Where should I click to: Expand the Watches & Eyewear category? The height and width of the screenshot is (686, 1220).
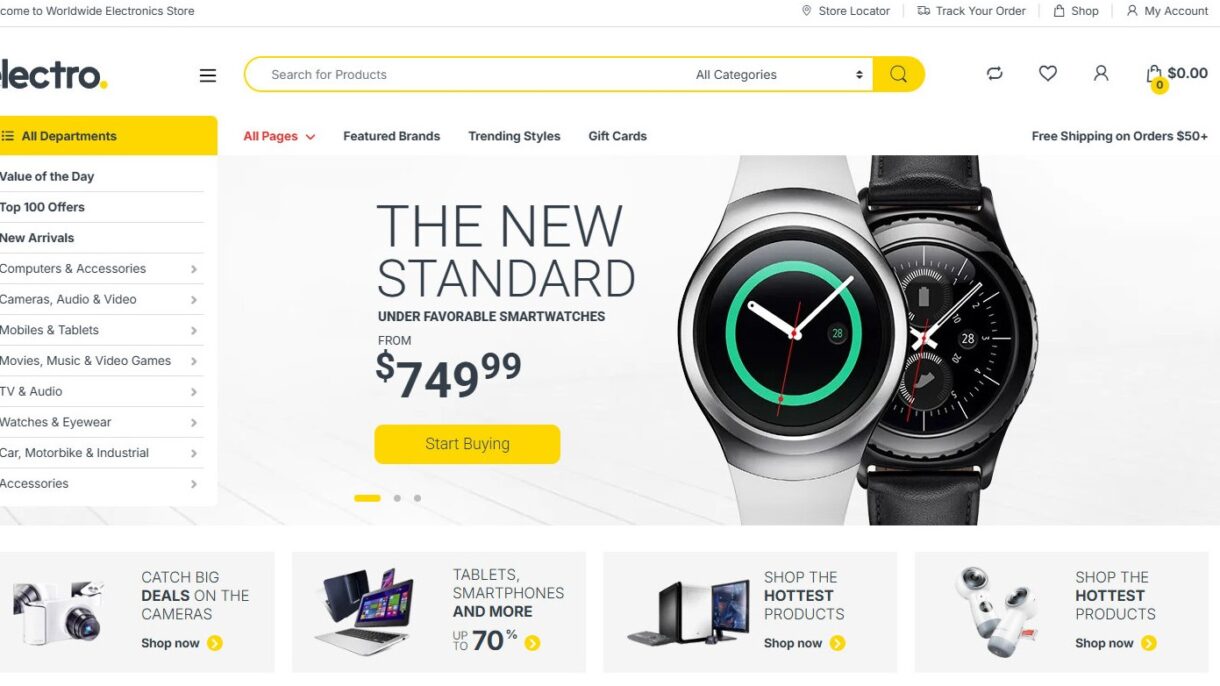(101, 422)
